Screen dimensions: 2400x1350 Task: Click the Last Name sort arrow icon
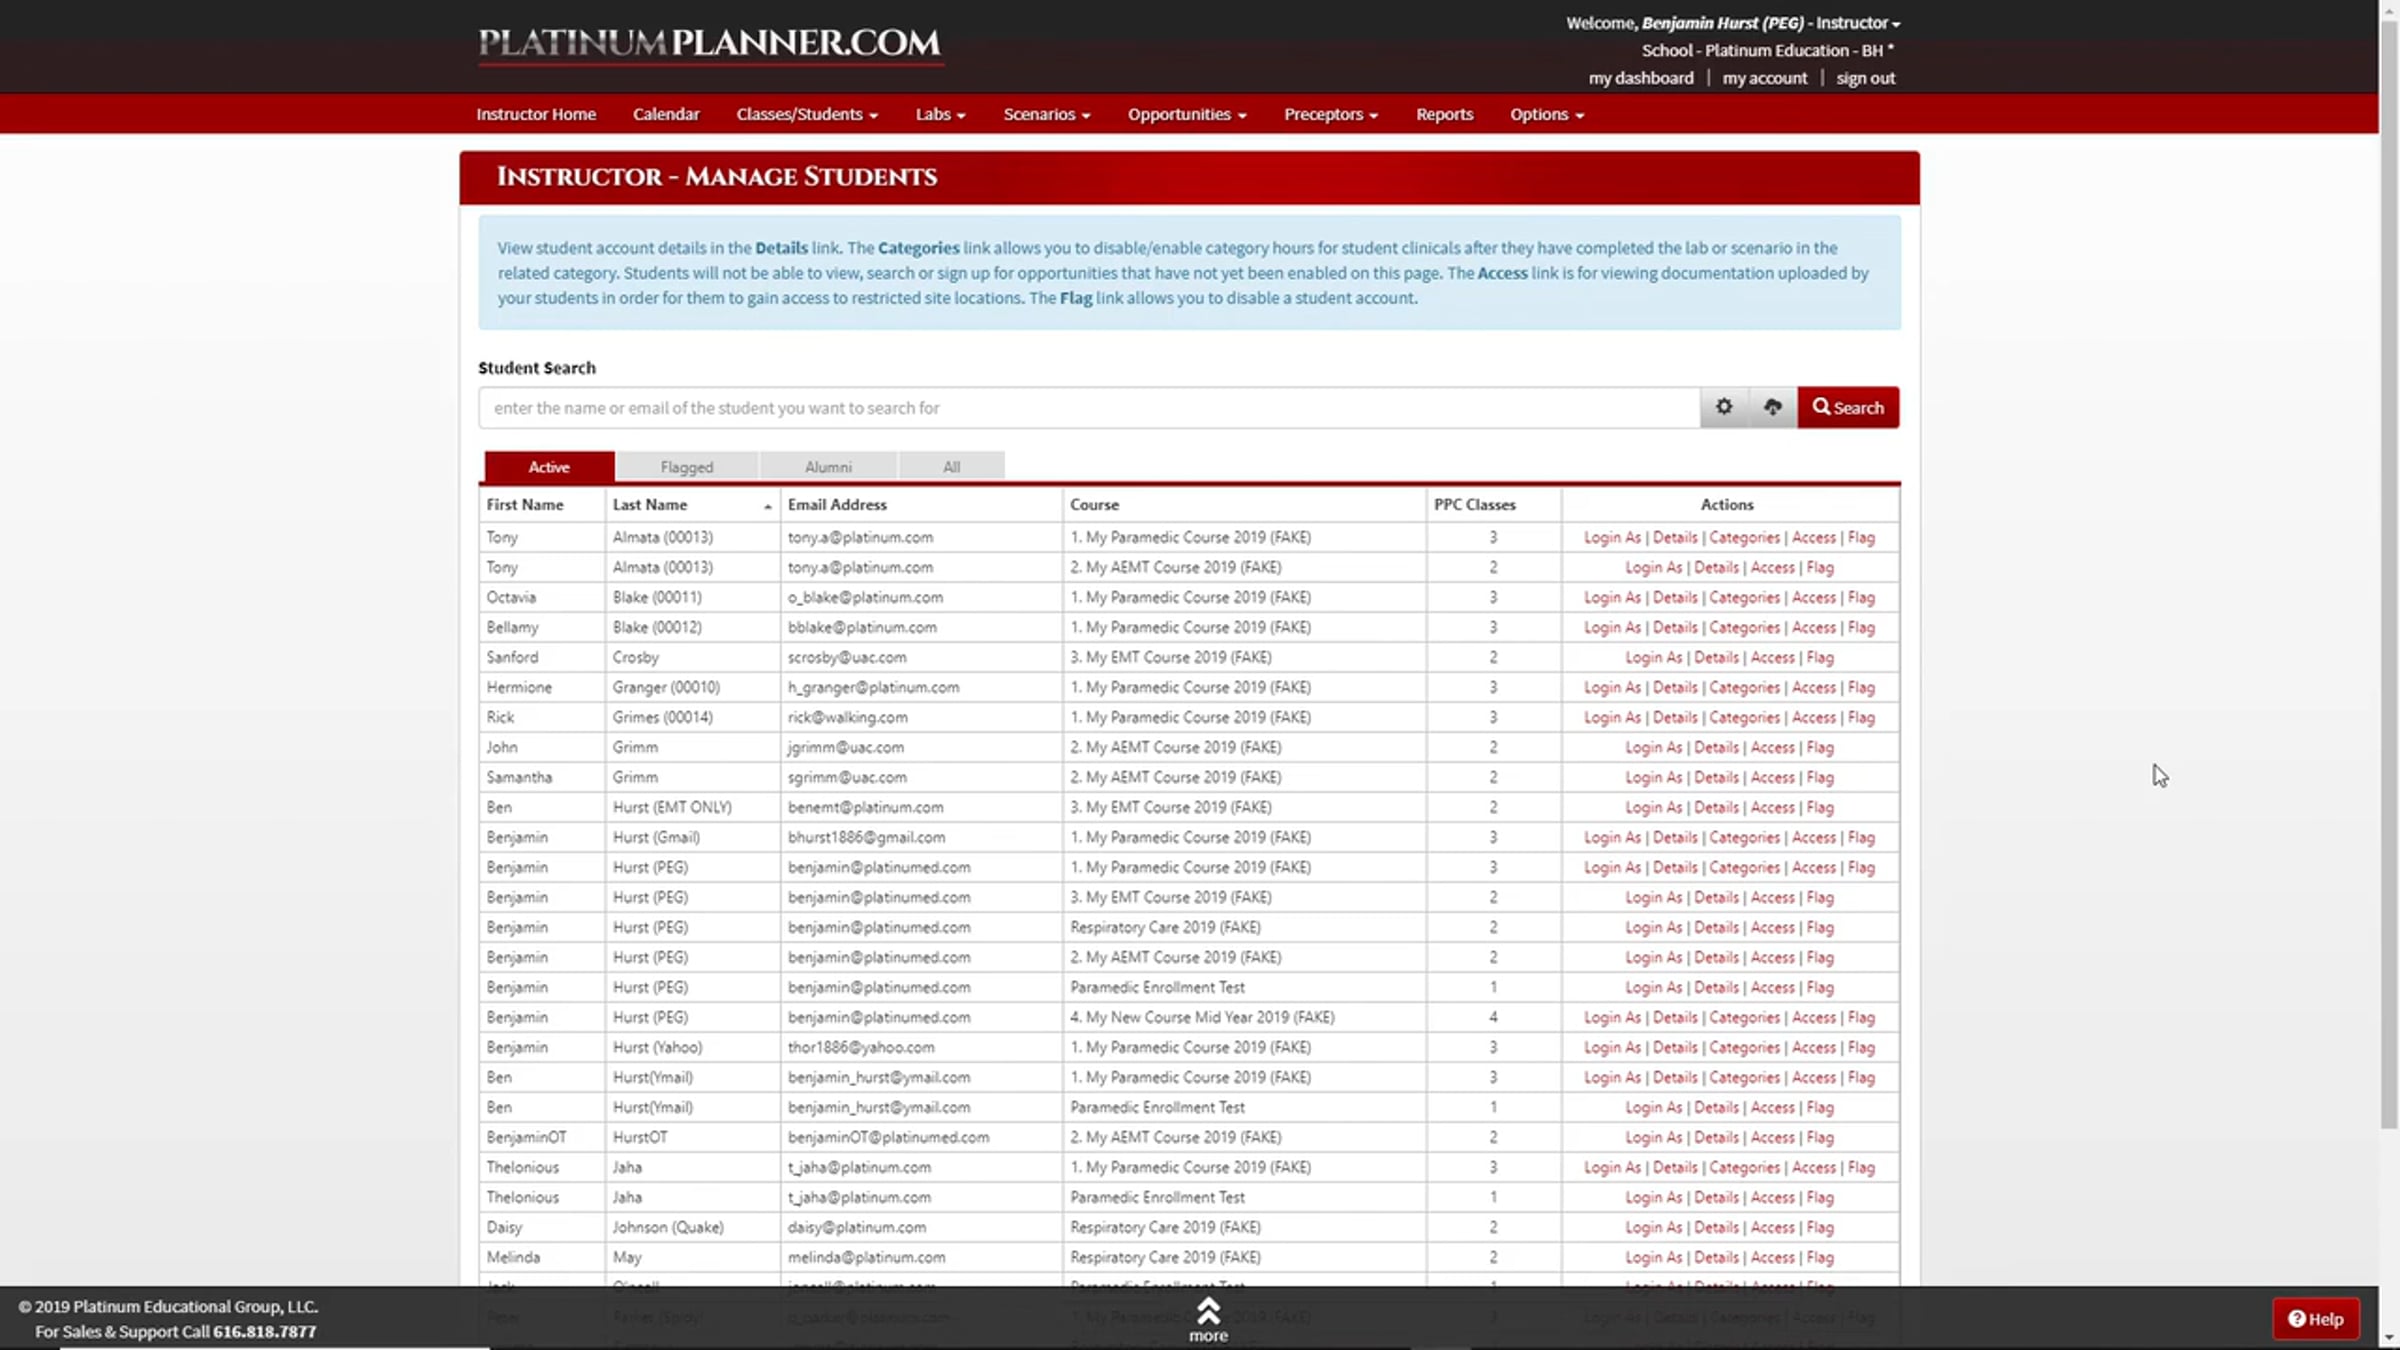767,507
